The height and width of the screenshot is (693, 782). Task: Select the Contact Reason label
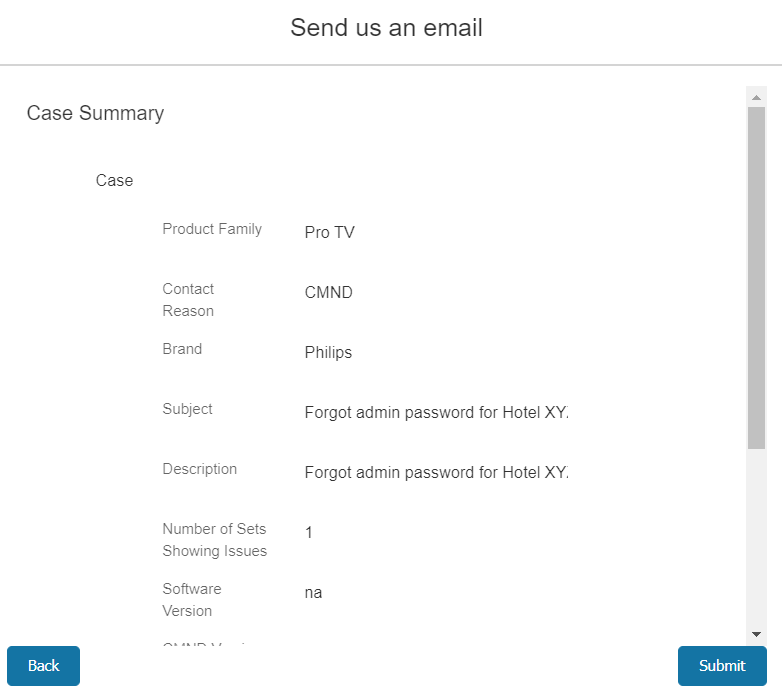click(188, 300)
